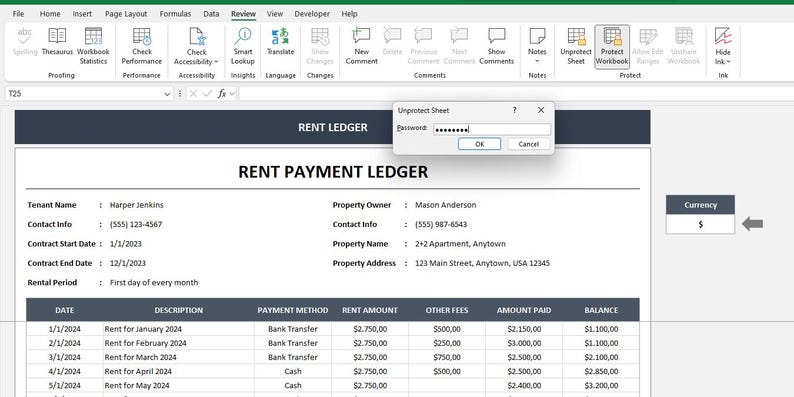This screenshot has height=397, width=794.
Task: Select balance cell $2.850,00
Action: point(601,371)
